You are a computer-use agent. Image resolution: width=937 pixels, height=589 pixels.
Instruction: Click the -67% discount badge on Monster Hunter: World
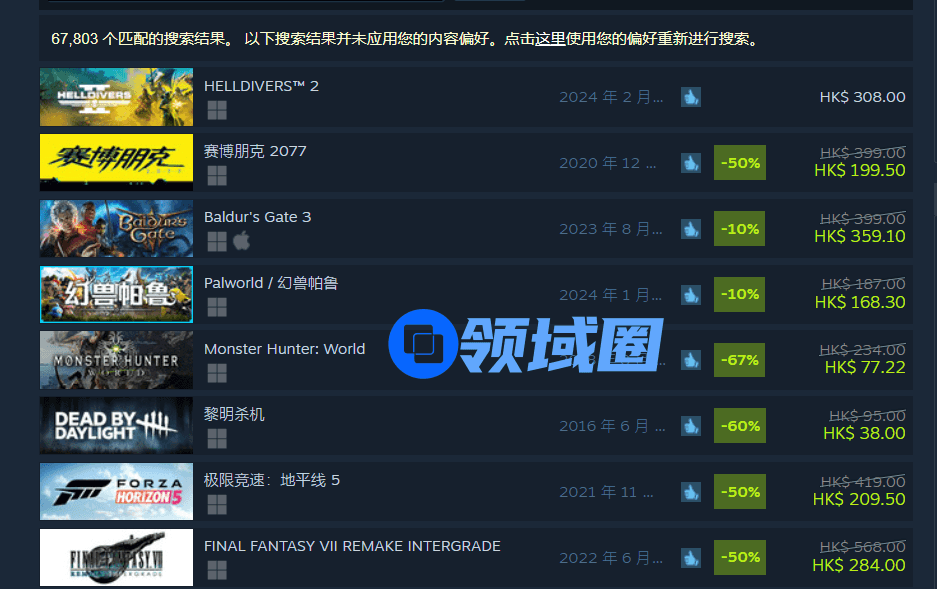tap(739, 360)
